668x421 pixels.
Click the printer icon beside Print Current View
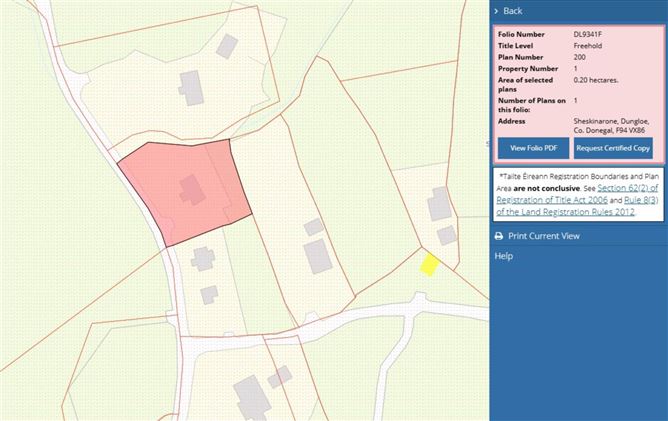coord(499,236)
